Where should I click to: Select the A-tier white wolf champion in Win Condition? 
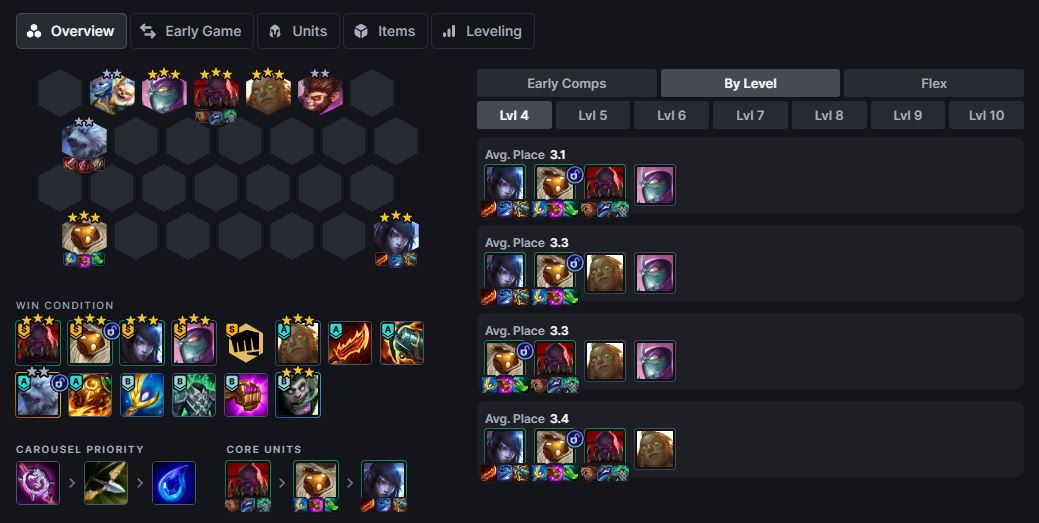(38, 395)
